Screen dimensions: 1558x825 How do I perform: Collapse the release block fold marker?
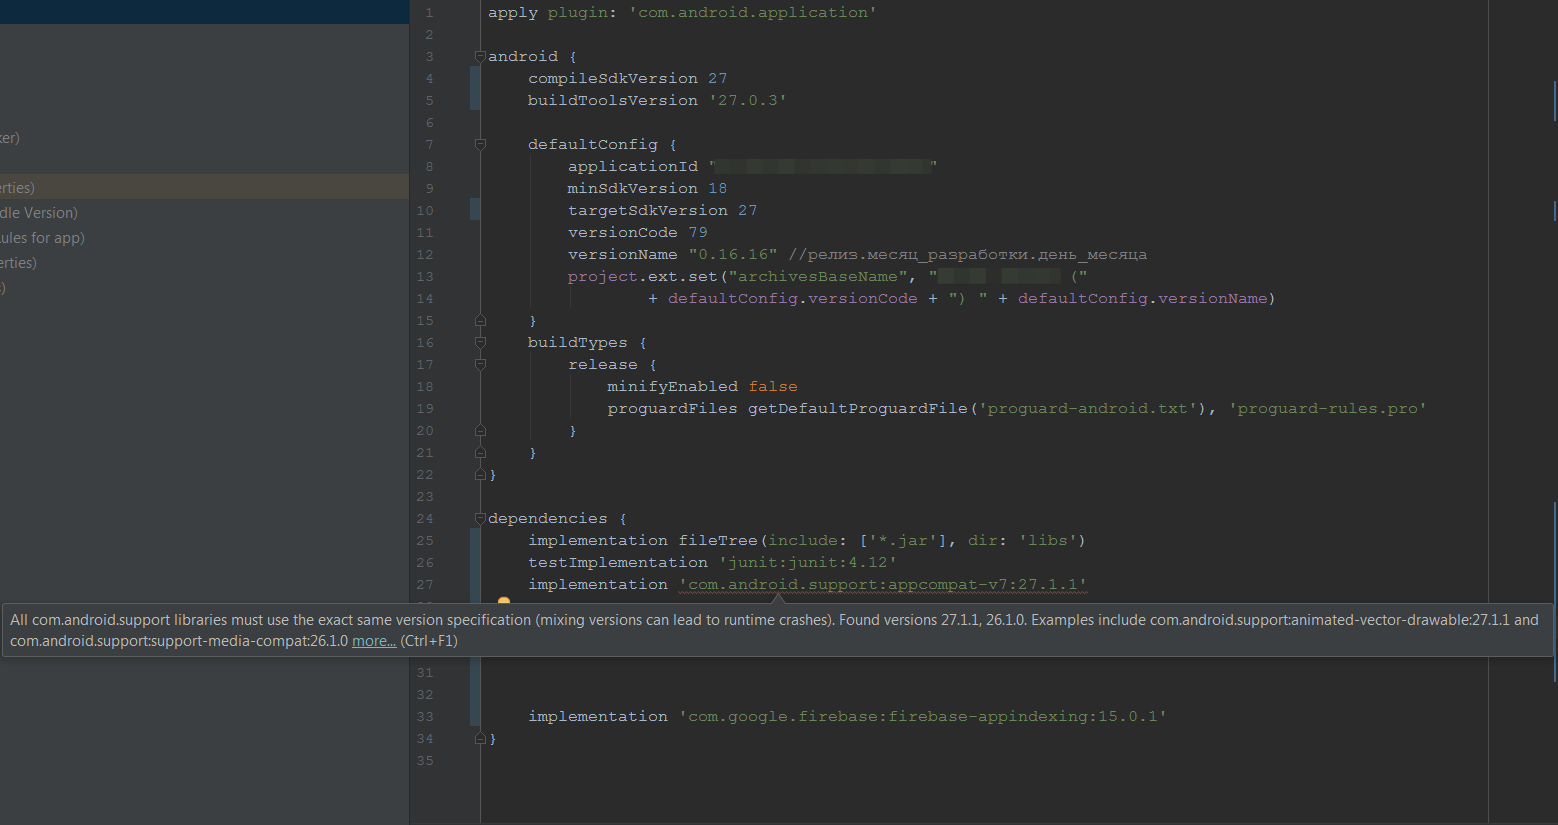[480, 364]
